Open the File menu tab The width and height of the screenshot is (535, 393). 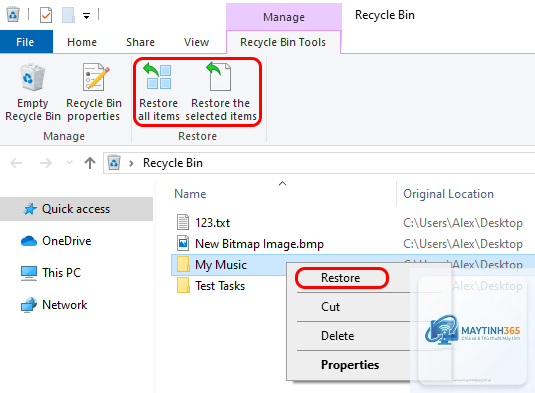pyautogui.click(x=26, y=42)
